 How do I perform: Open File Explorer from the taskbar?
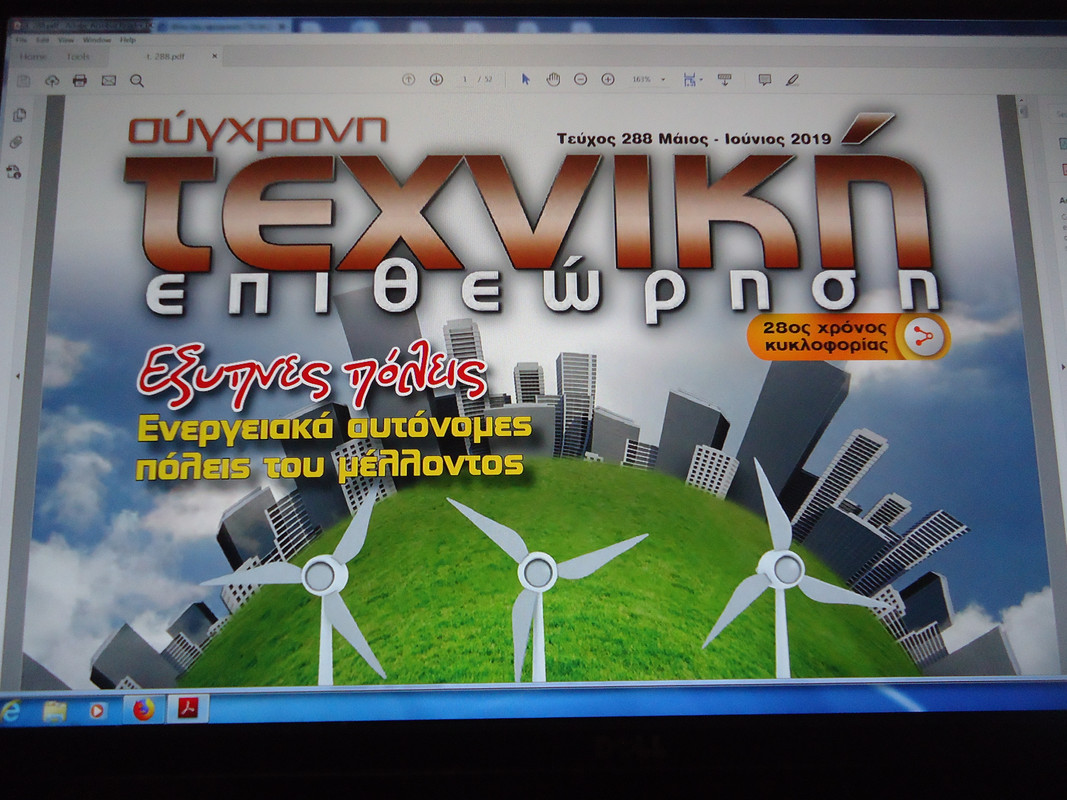click(54, 712)
